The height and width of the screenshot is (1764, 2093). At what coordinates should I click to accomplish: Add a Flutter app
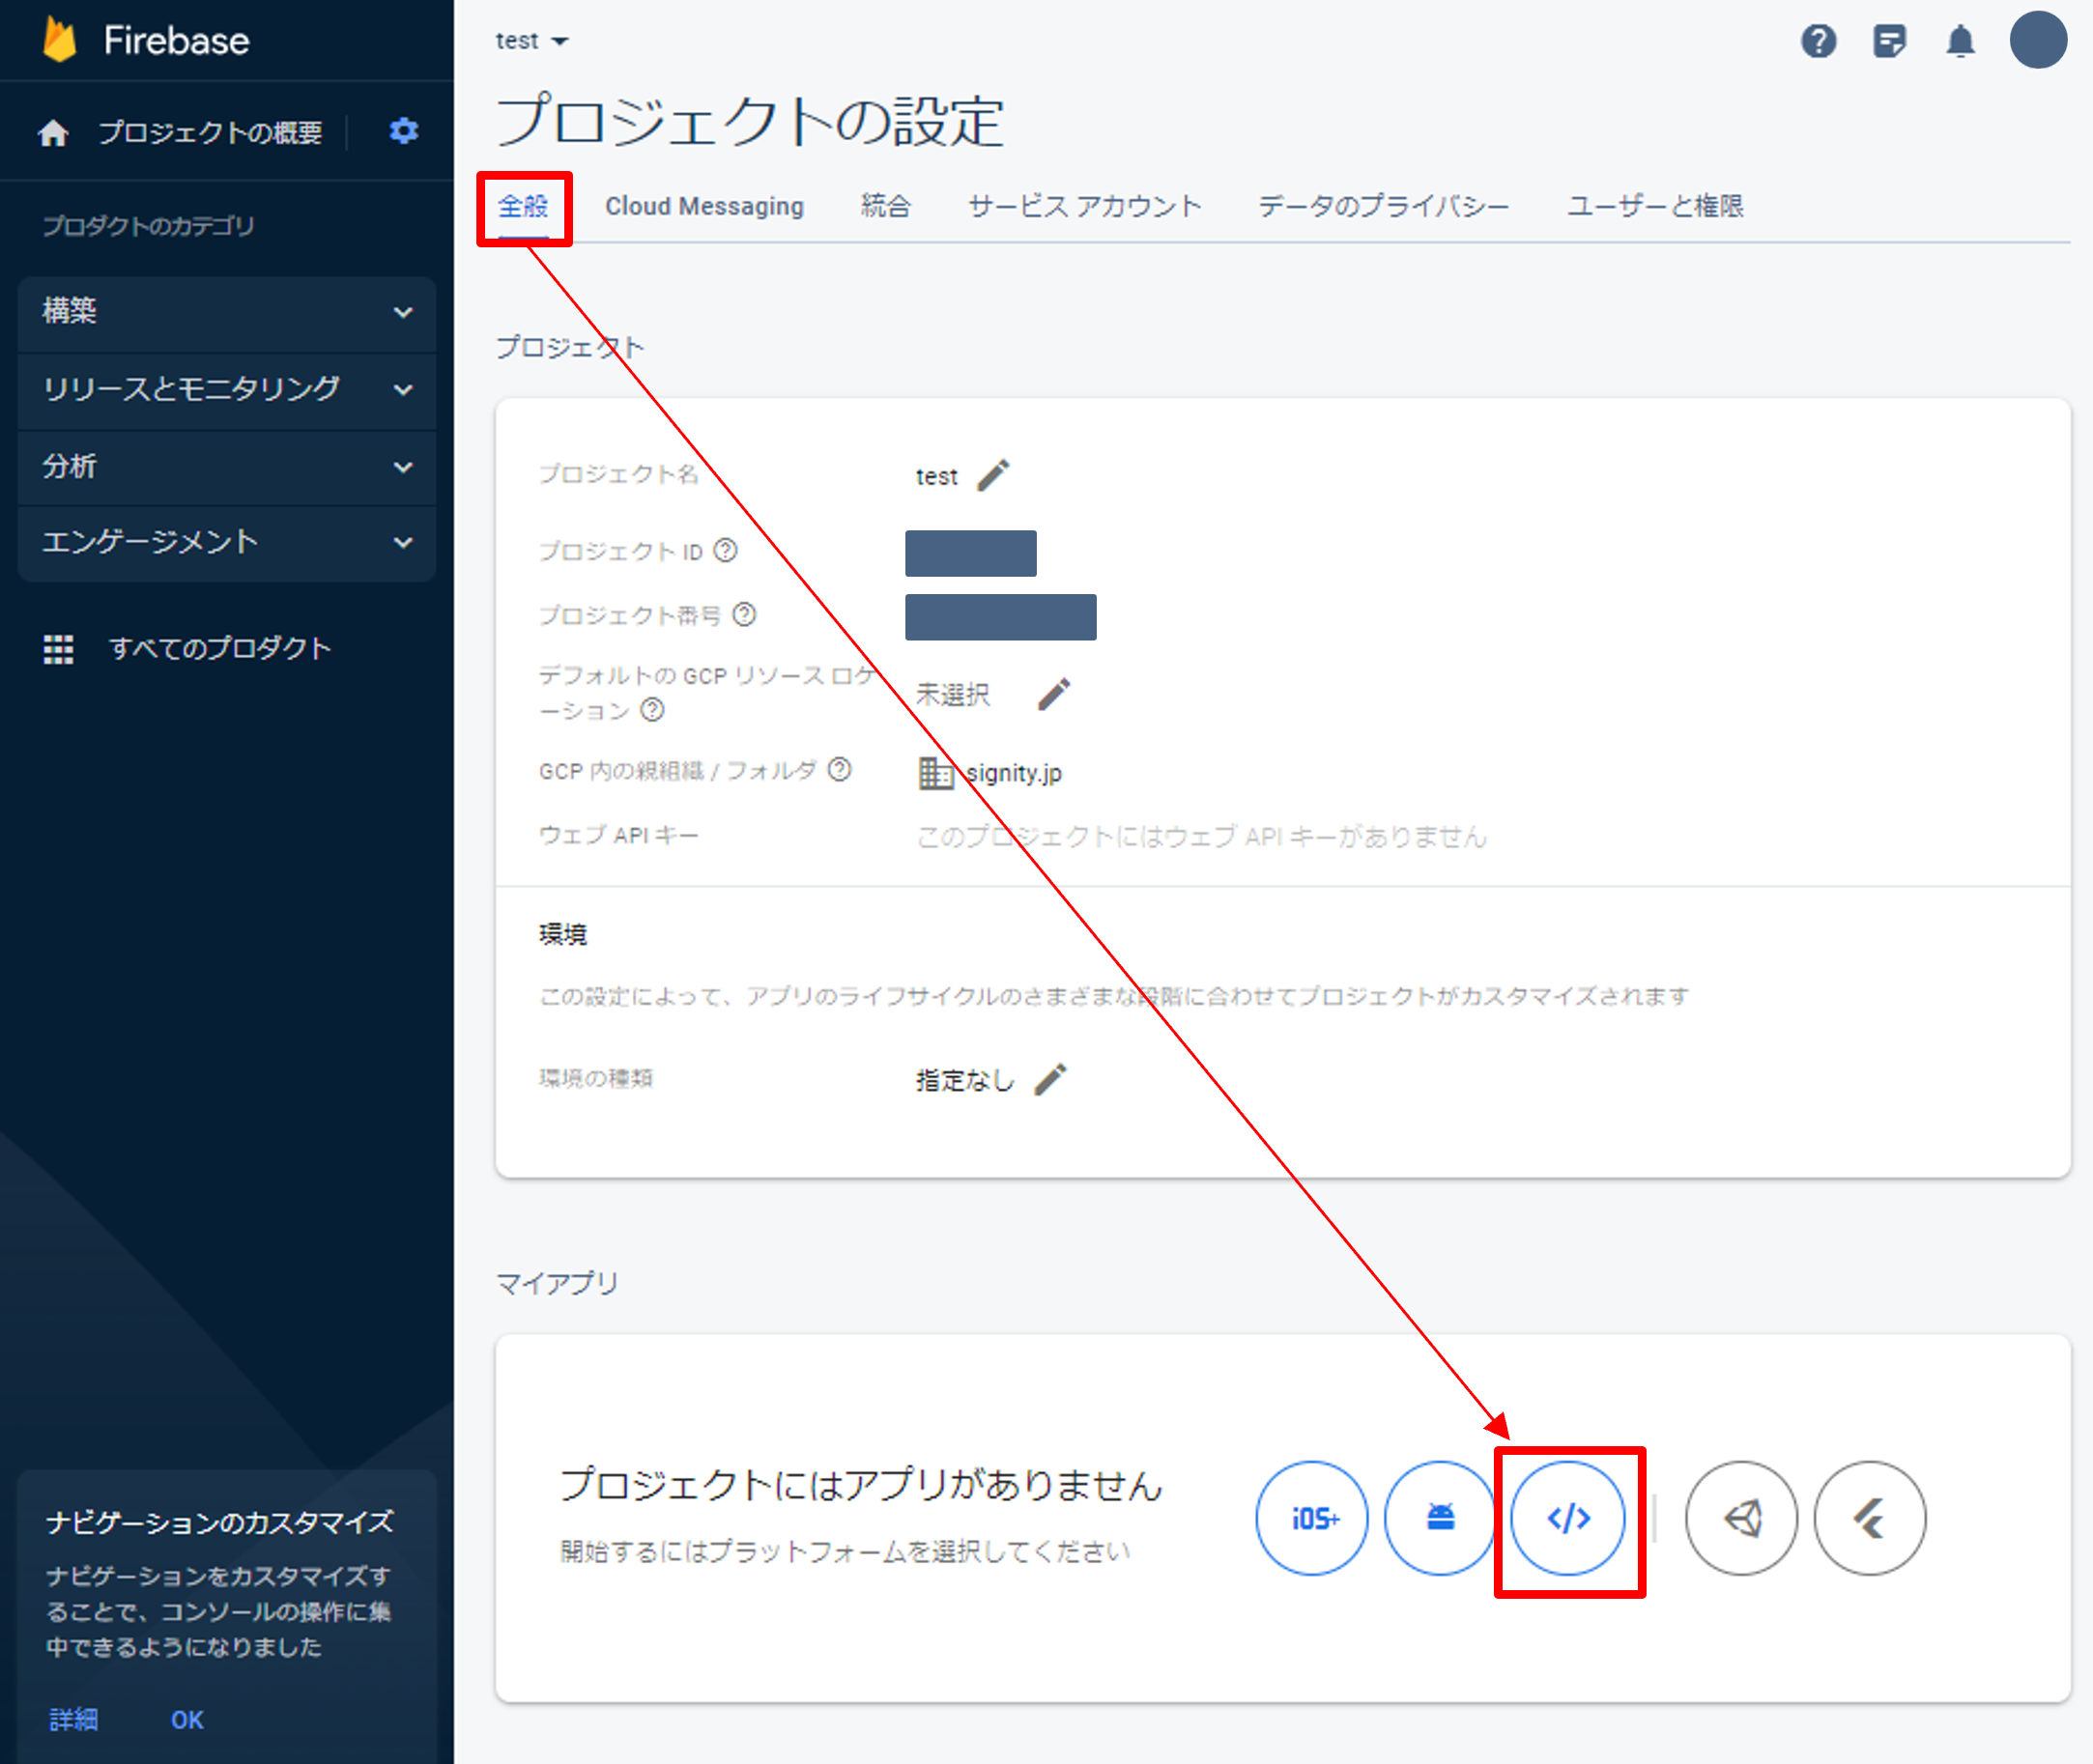[x=1869, y=1518]
